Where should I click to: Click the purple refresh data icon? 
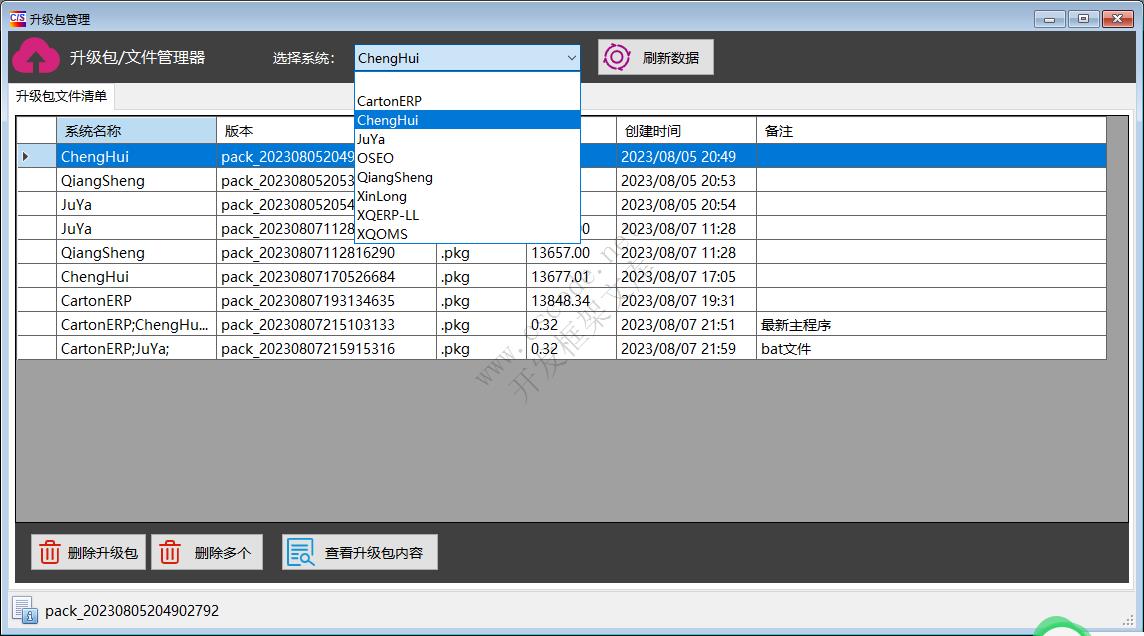pyautogui.click(x=617, y=58)
